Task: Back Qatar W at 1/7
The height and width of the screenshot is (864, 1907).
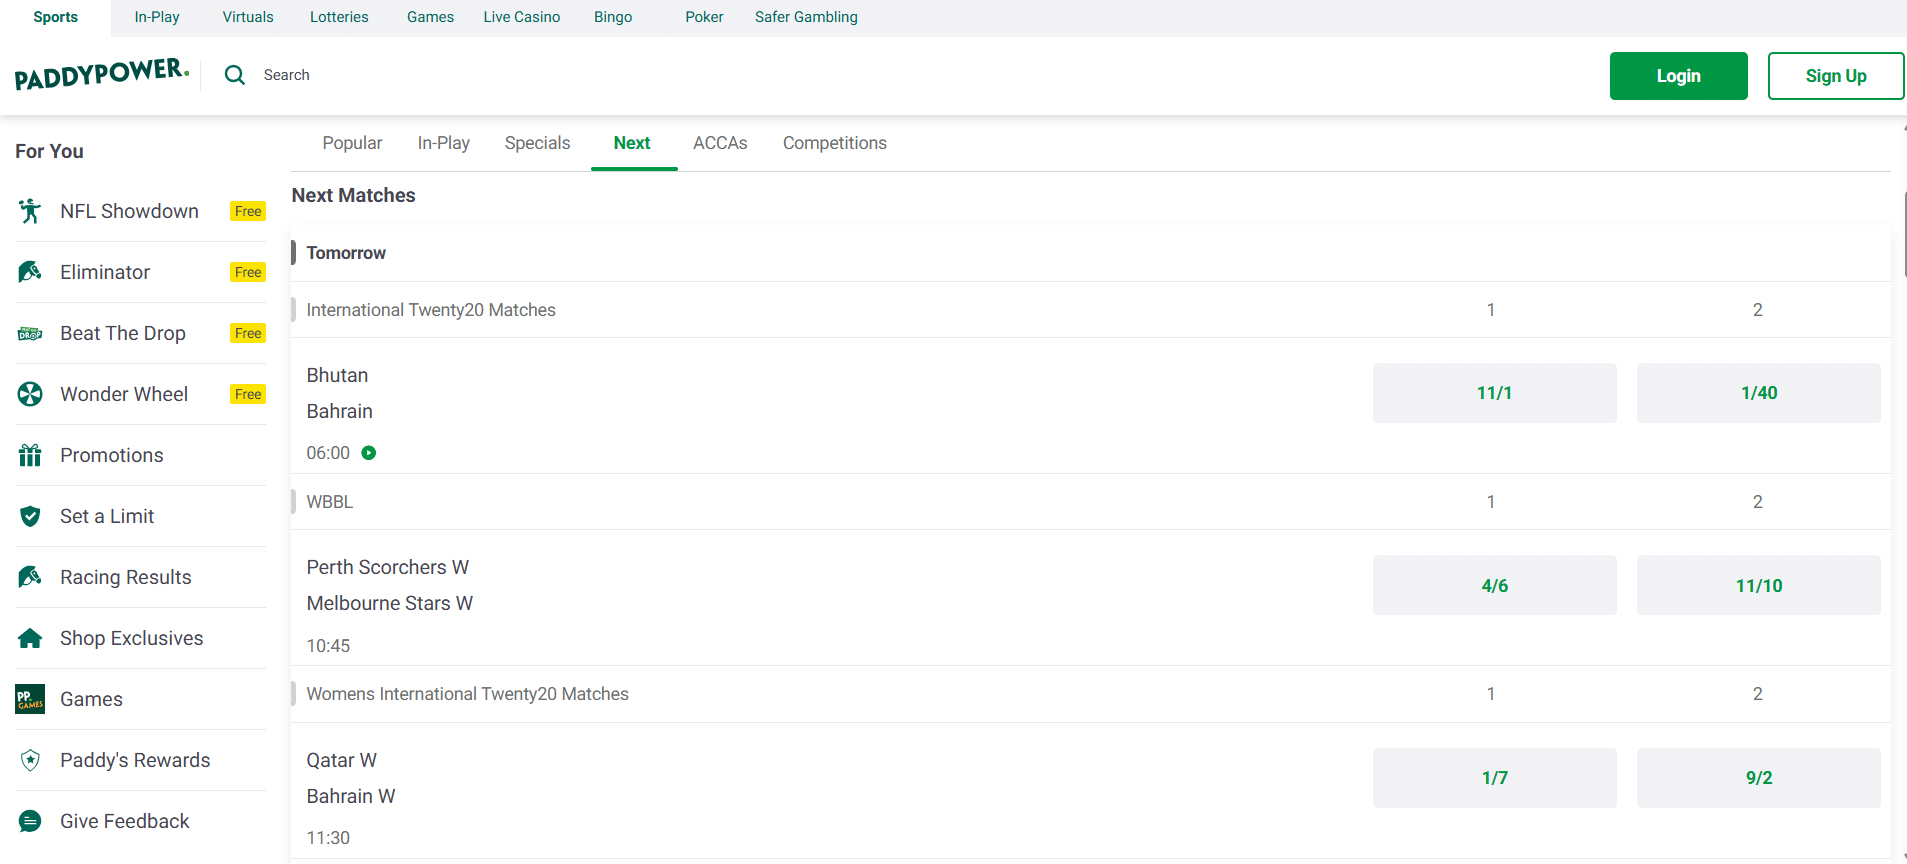Action: (1494, 778)
